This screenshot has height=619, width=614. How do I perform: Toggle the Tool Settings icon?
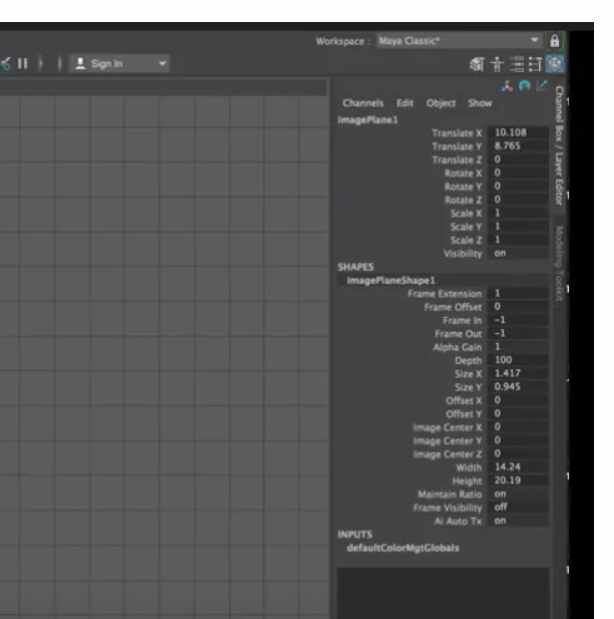(535, 64)
